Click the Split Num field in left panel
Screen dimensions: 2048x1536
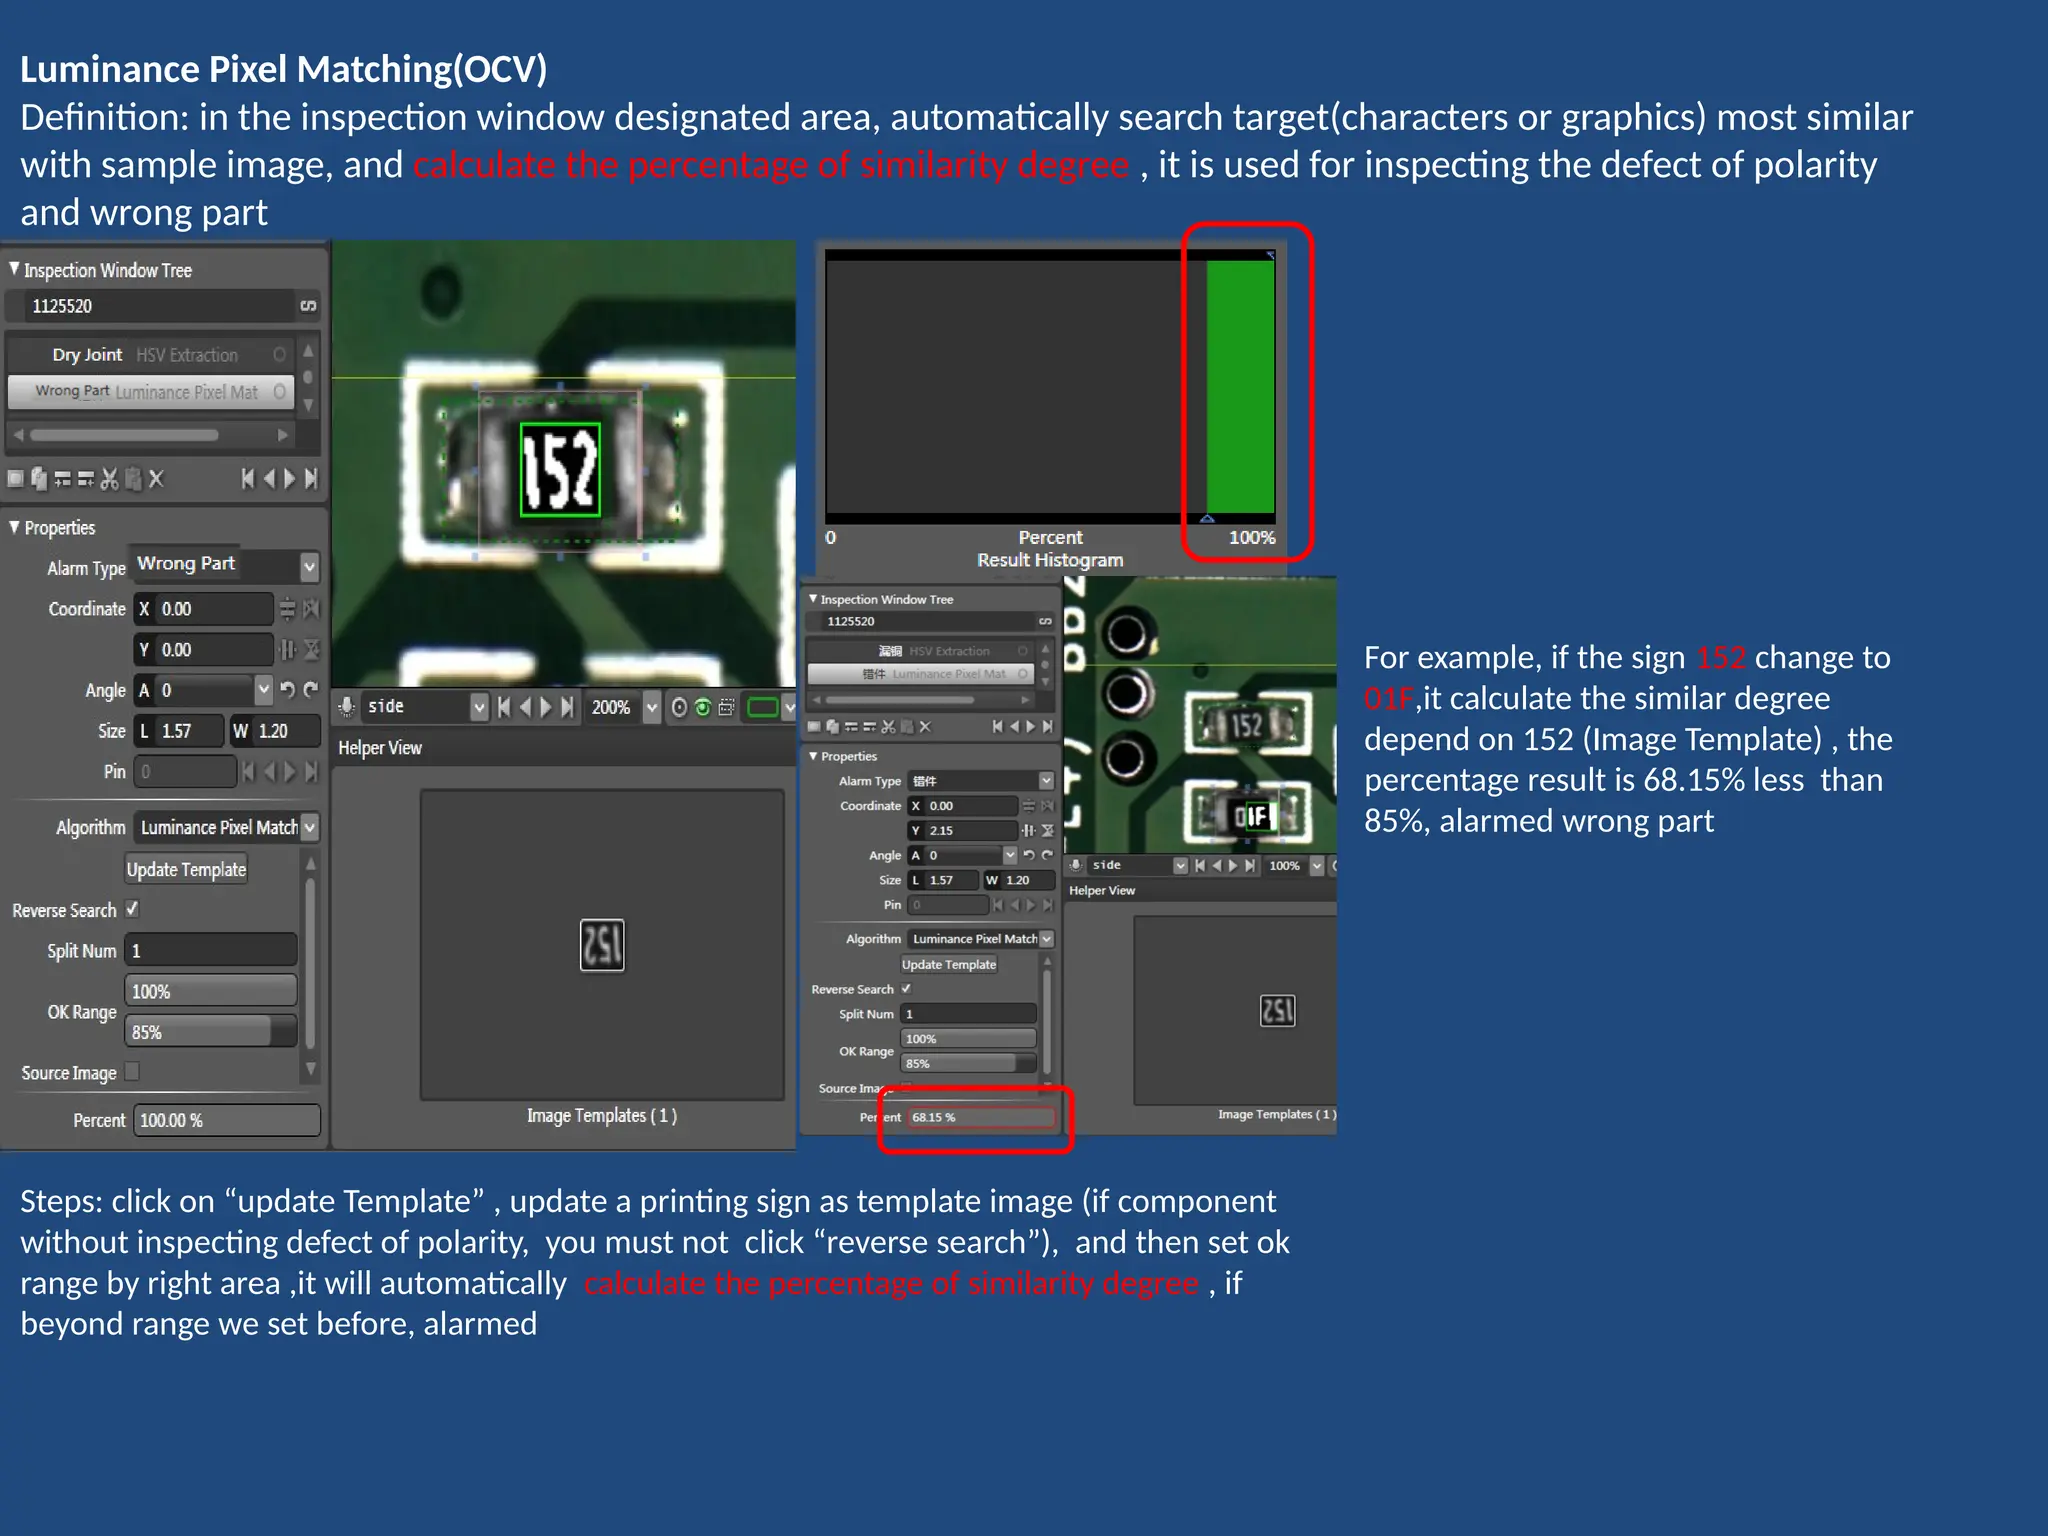coord(211,950)
